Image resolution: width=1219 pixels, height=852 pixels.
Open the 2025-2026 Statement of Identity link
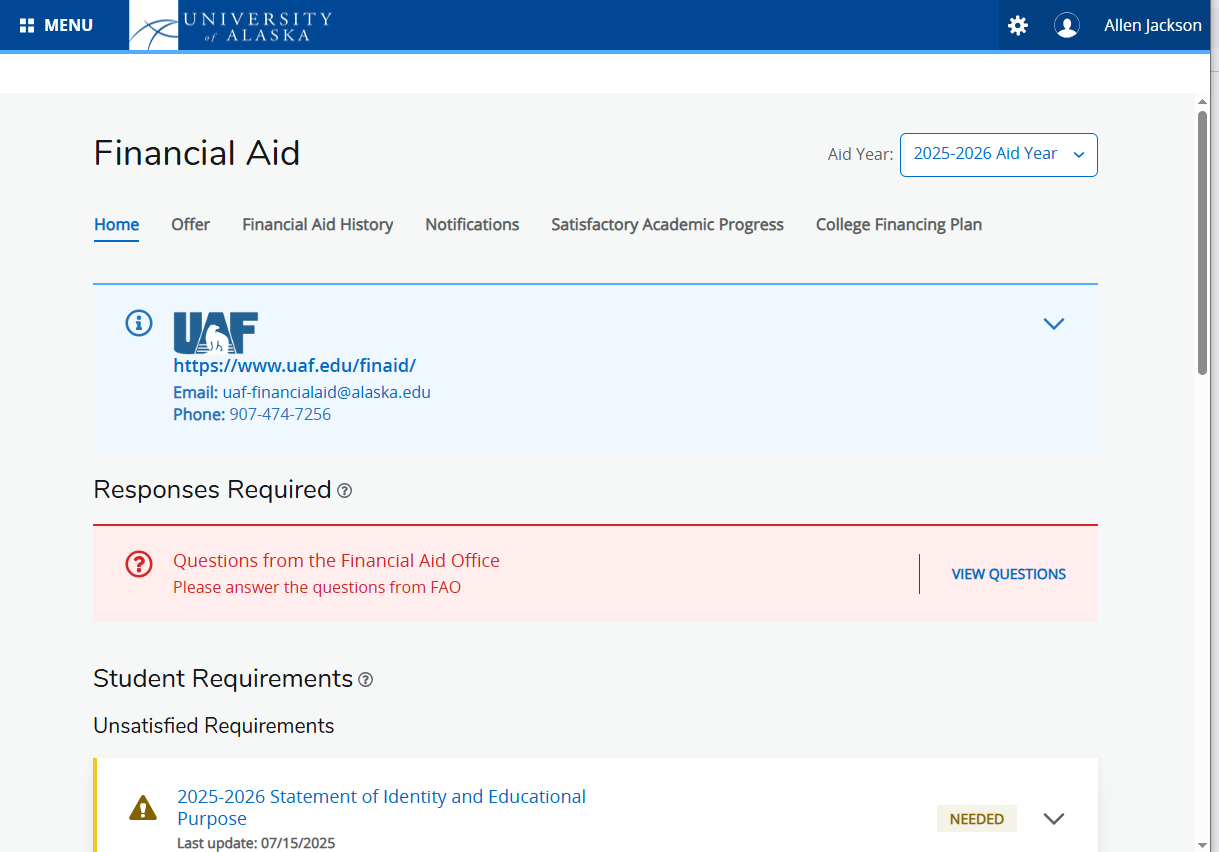[382, 808]
